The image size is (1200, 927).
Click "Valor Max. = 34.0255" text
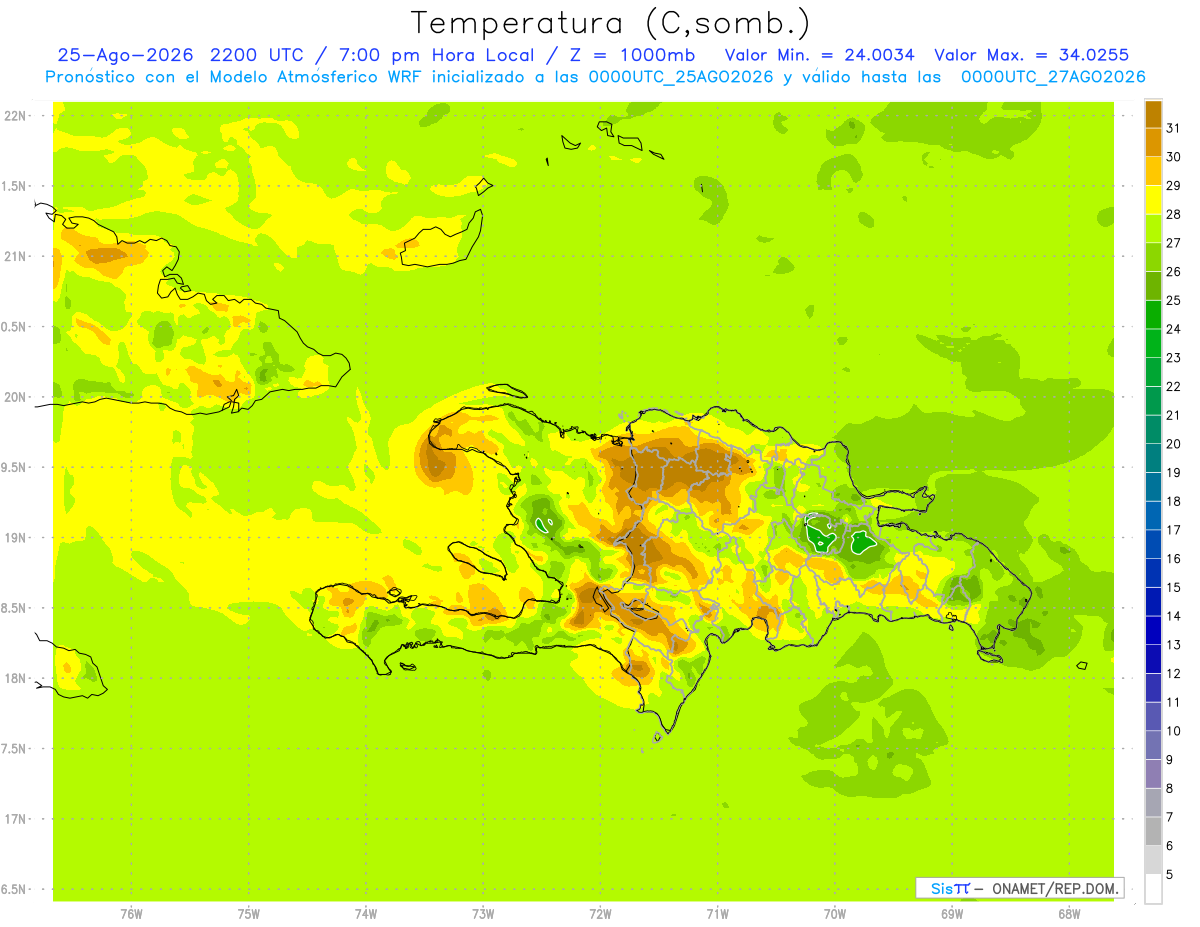1032,55
